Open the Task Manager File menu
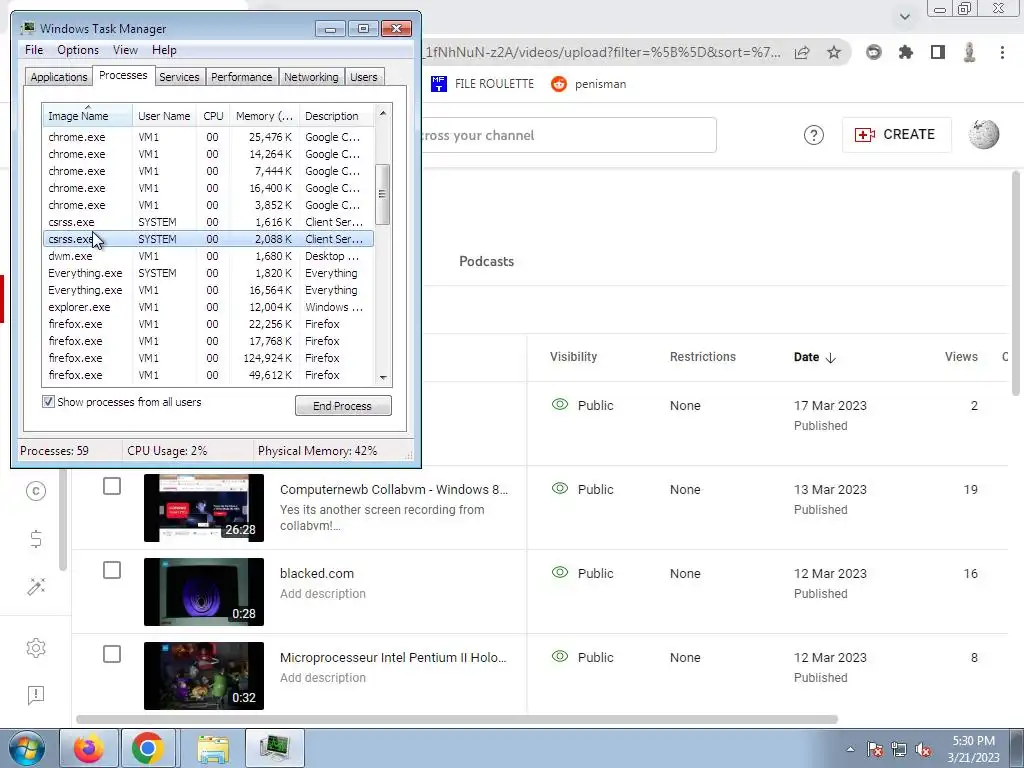 [x=34, y=50]
